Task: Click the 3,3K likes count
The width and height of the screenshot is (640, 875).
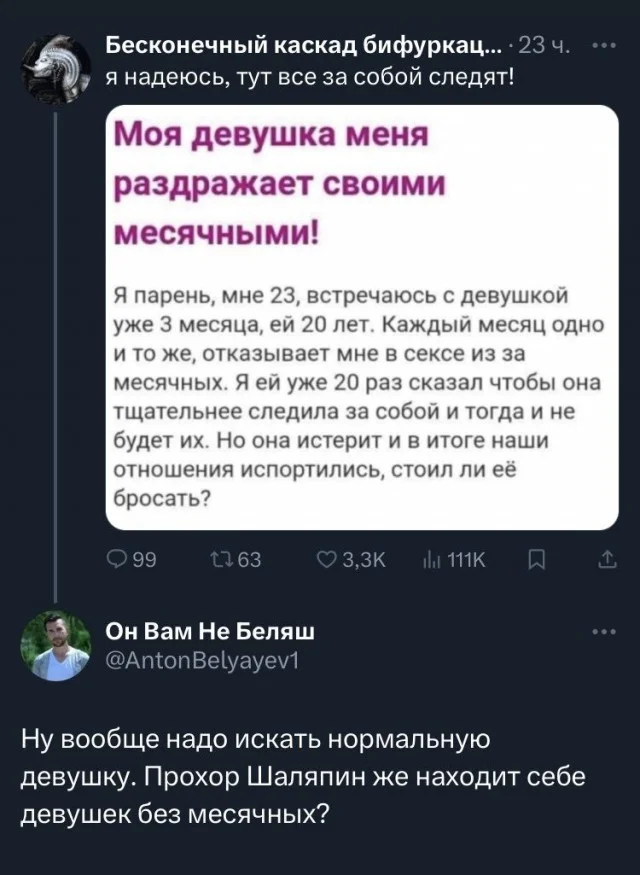Action: pyautogui.click(x=356, y=560)
